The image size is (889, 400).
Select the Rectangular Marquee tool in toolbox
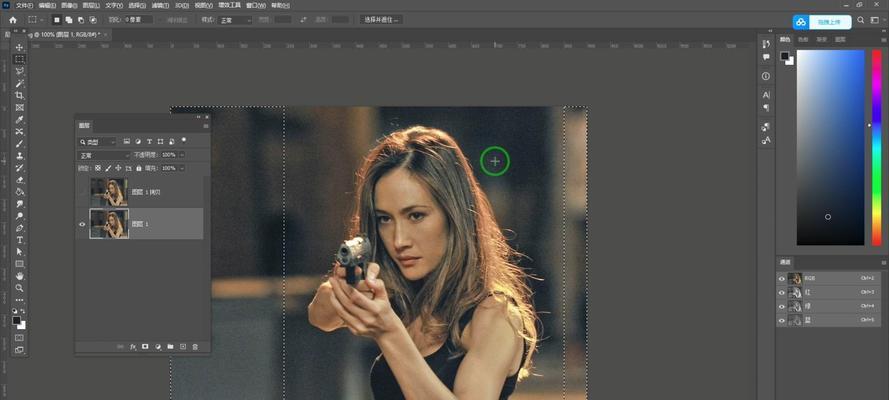click(19, 59)
